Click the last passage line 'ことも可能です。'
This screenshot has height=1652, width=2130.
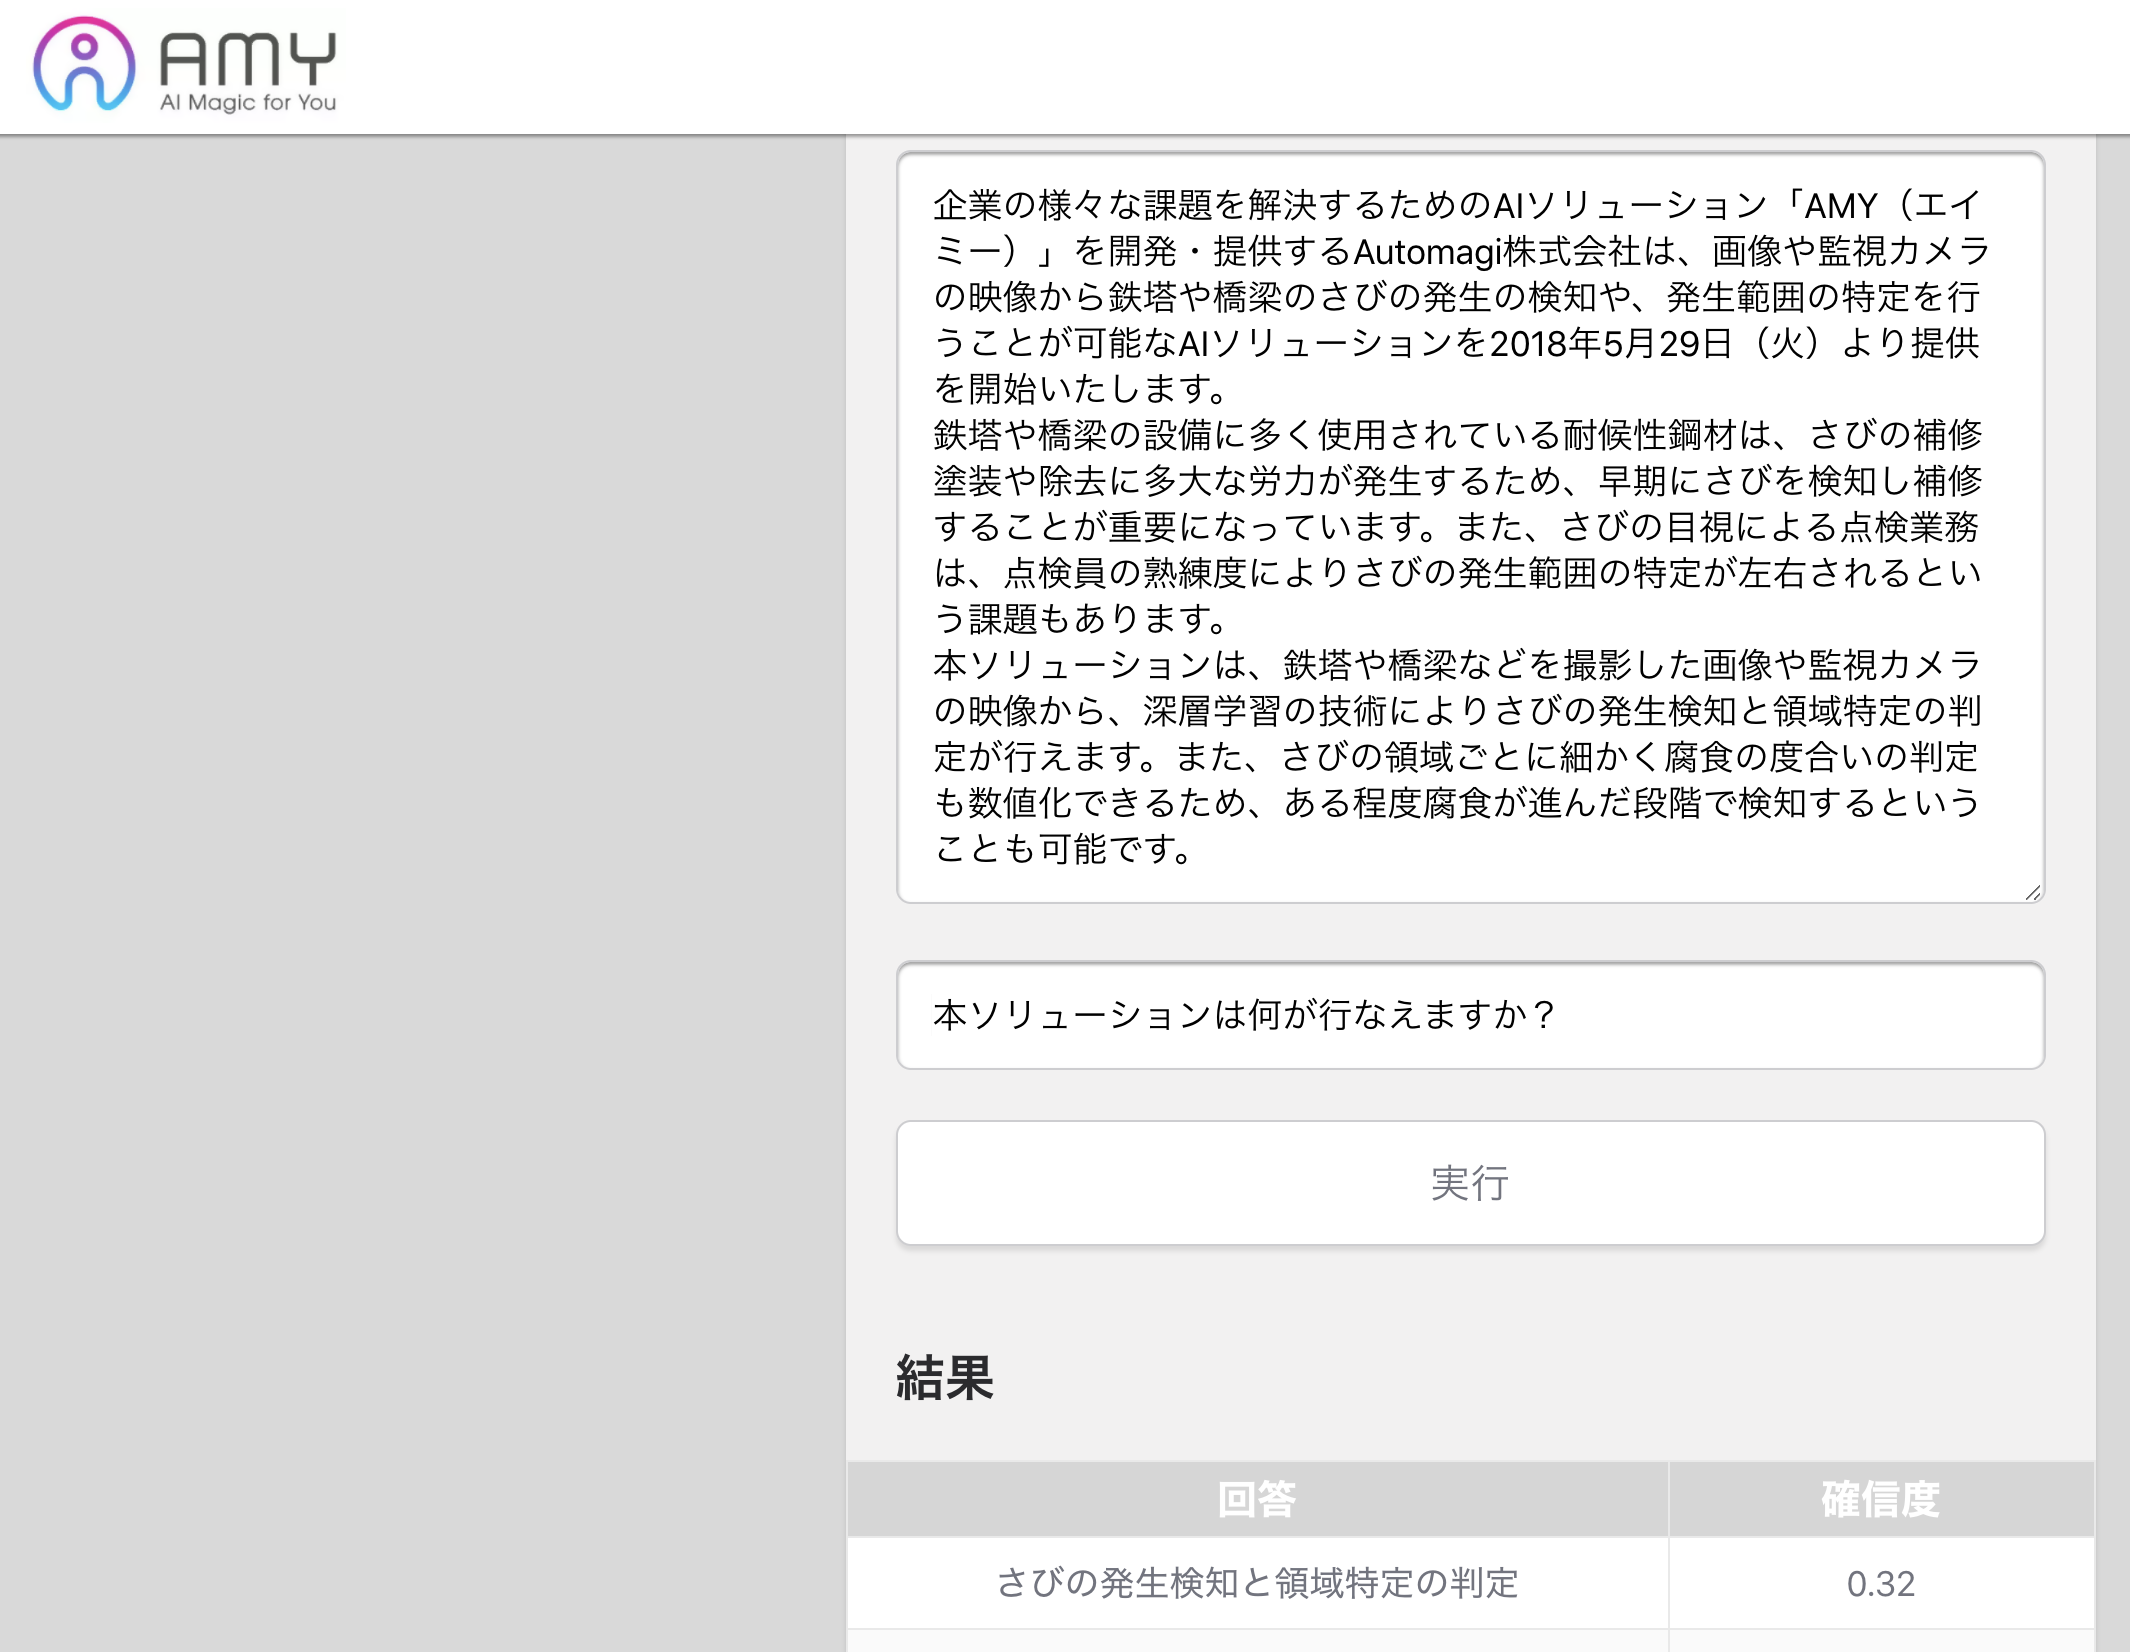1064,849
